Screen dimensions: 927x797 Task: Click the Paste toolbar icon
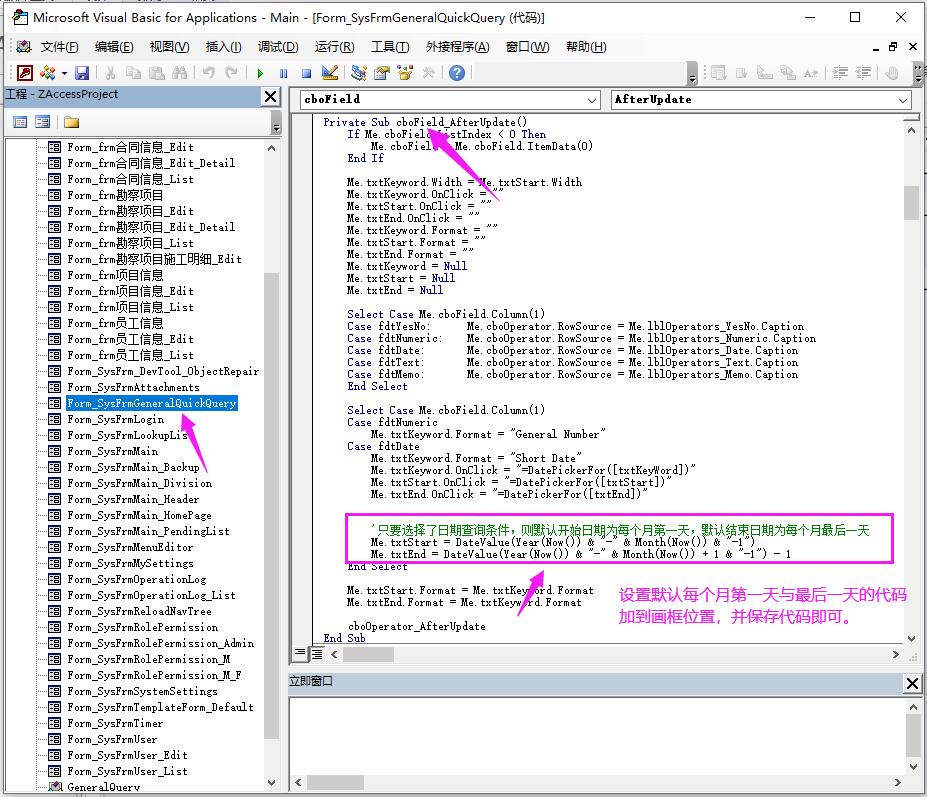[157, 73]
